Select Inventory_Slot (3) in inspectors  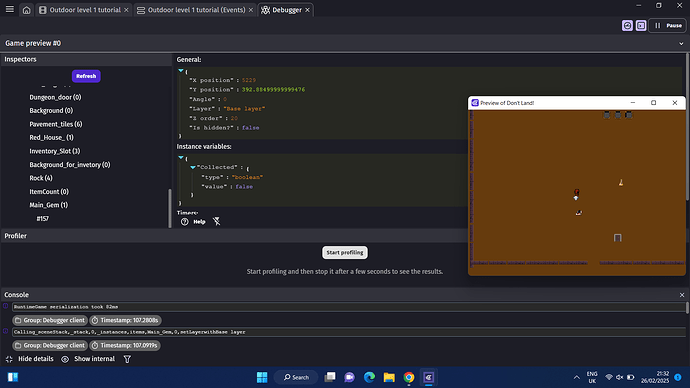tap(55, 151)
